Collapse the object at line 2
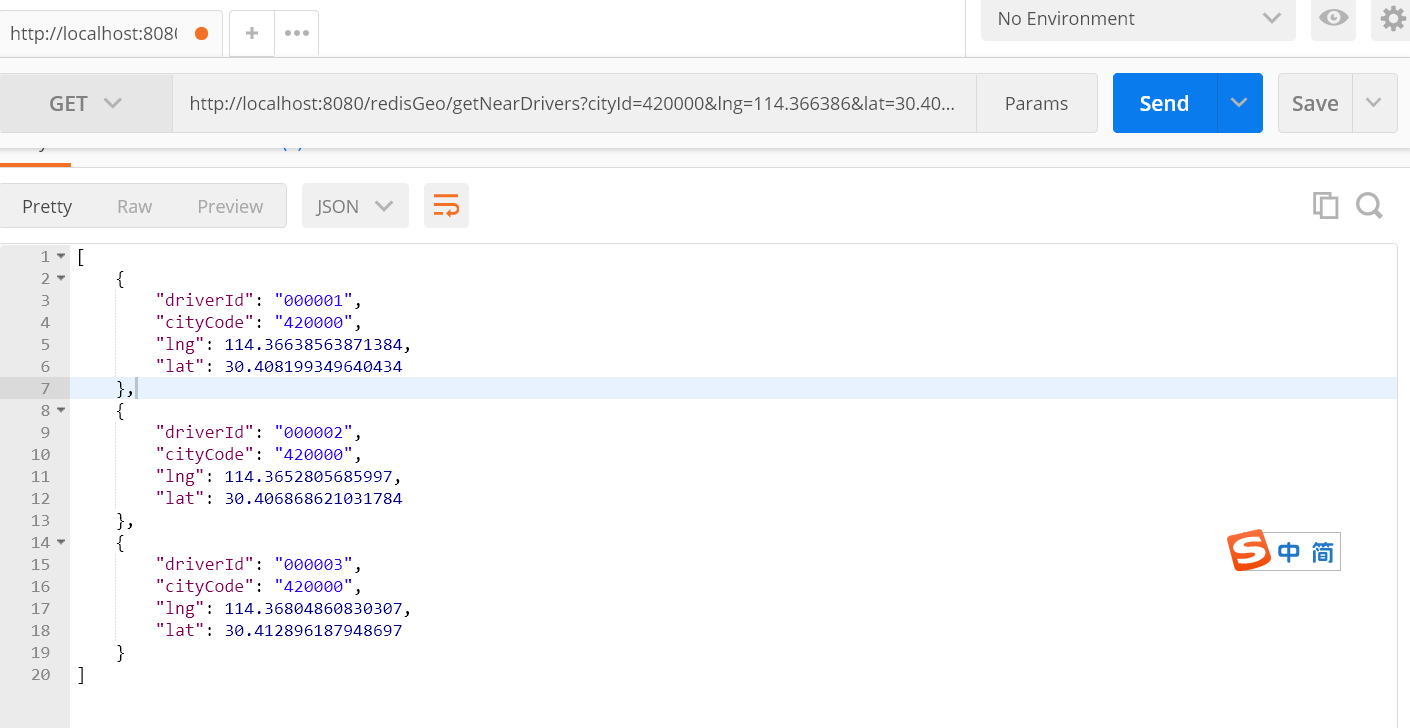 point(61,279)
